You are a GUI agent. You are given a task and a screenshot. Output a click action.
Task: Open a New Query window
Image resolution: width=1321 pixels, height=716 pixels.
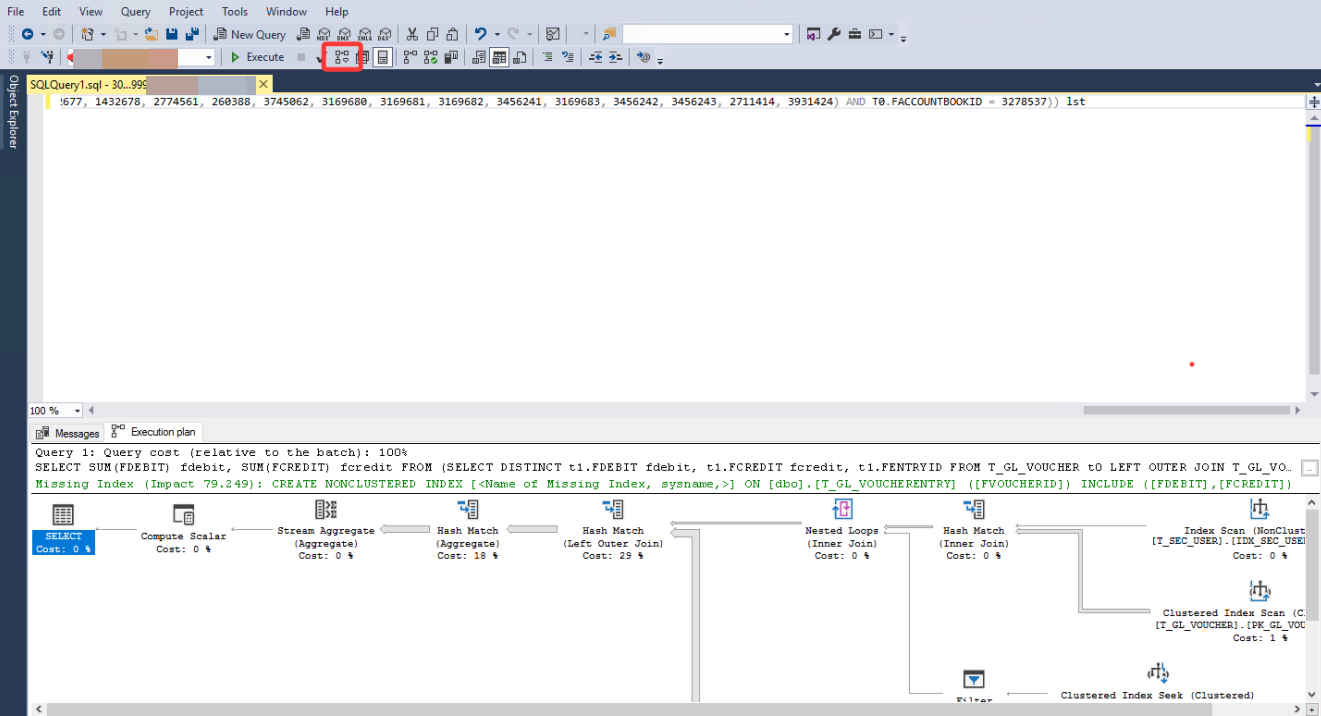(x=249, y=34)
